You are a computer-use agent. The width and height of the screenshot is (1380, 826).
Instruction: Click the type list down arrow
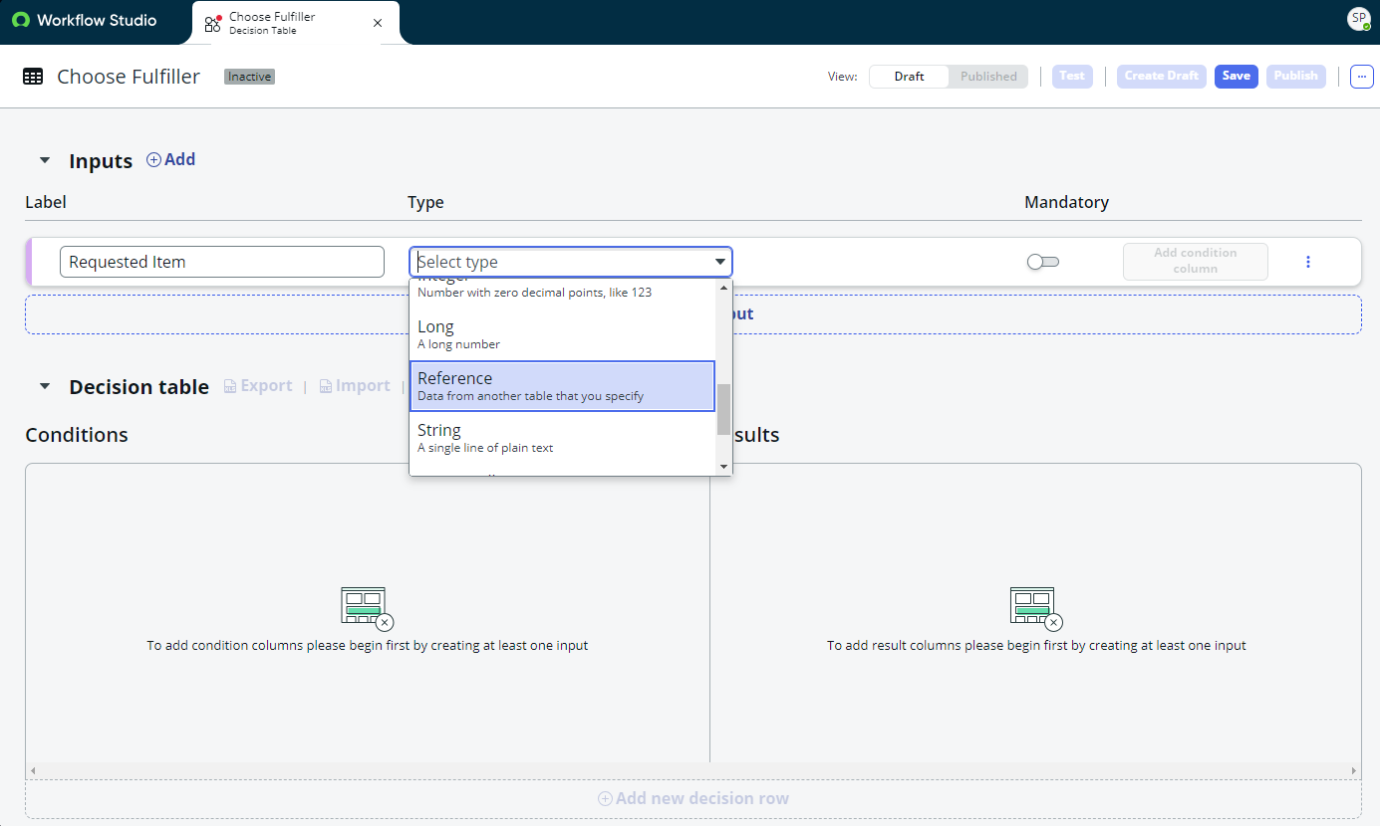click(724, 467)
